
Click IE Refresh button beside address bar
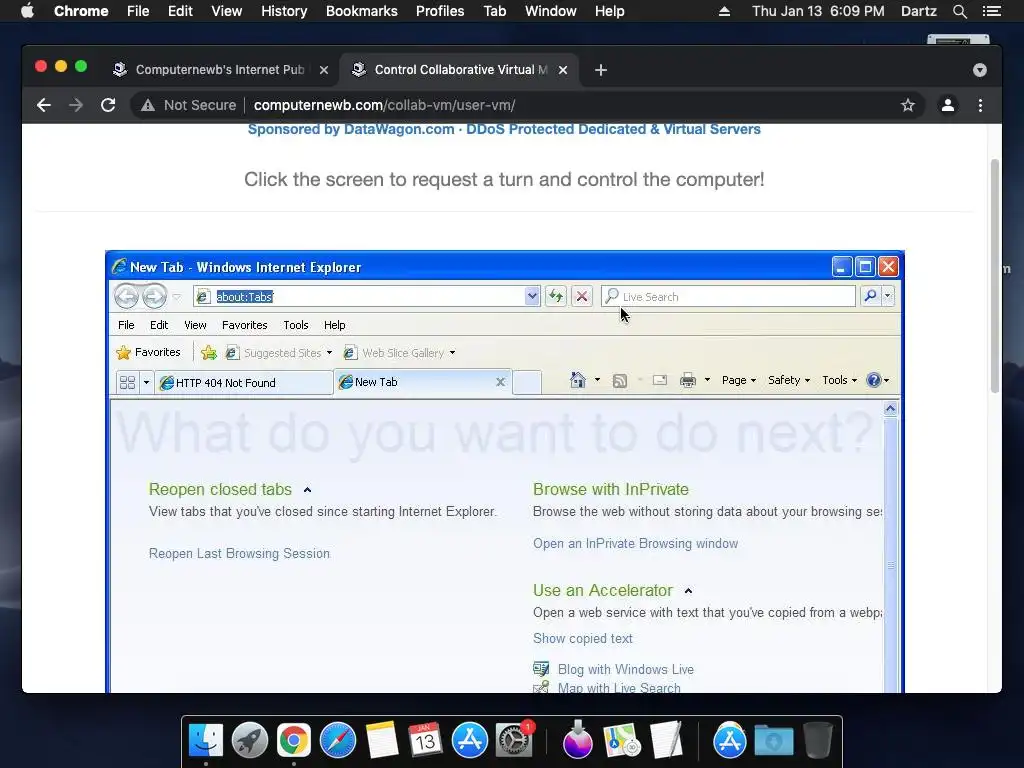click(x=556, y=296)
